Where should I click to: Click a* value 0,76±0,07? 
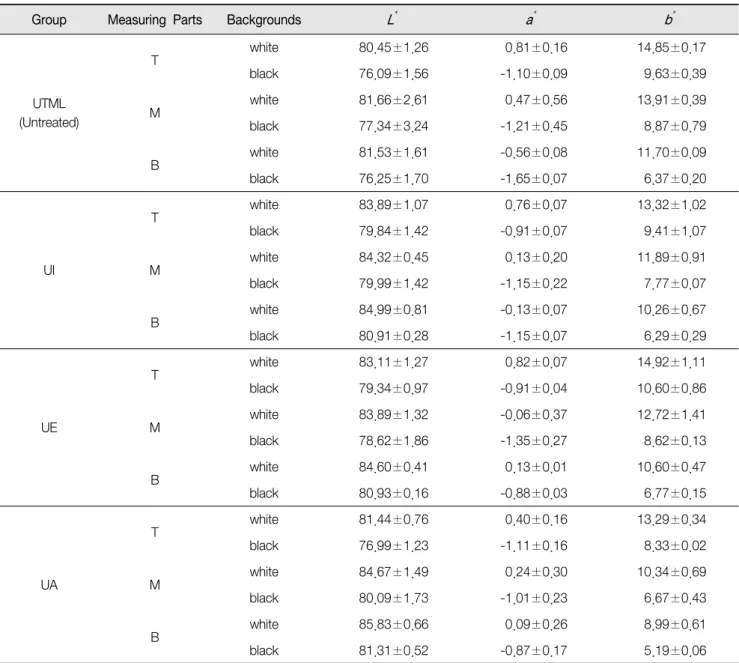click(536, 205)
